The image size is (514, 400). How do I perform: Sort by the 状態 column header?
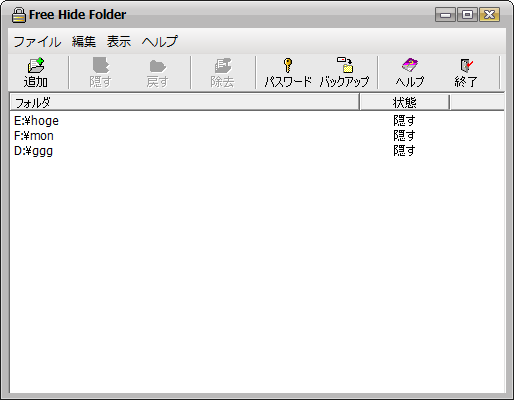pos(405,102)
